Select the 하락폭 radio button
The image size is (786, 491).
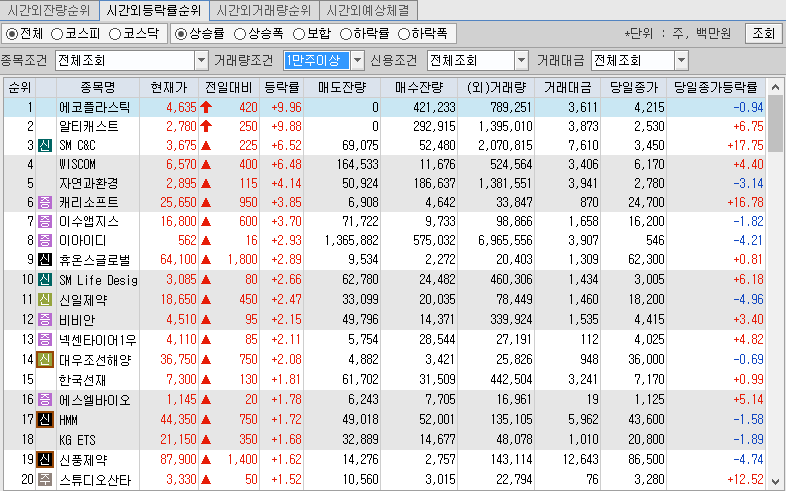tap(404, 34)
